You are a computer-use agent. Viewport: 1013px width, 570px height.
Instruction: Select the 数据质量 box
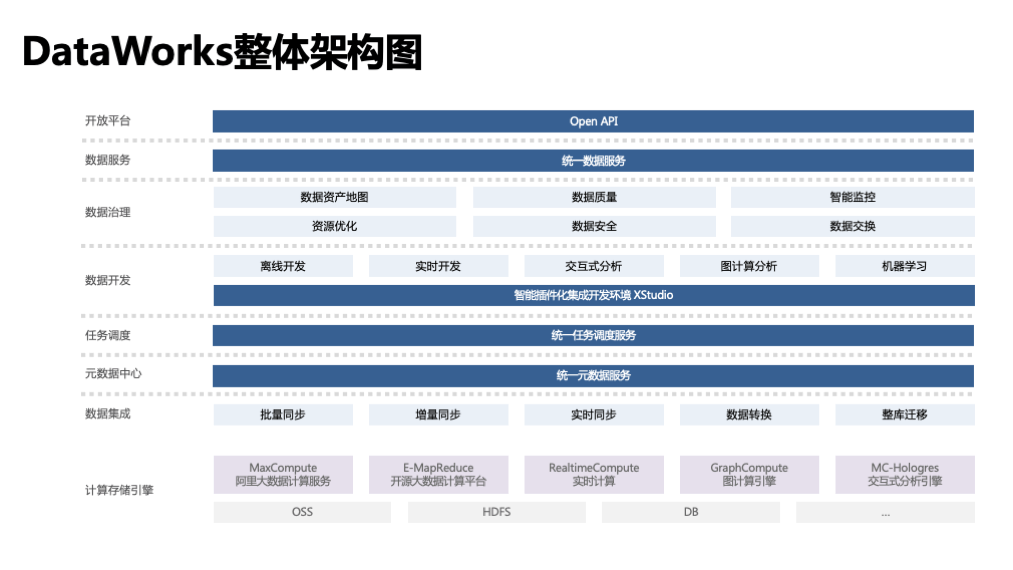tap(594, 198)
